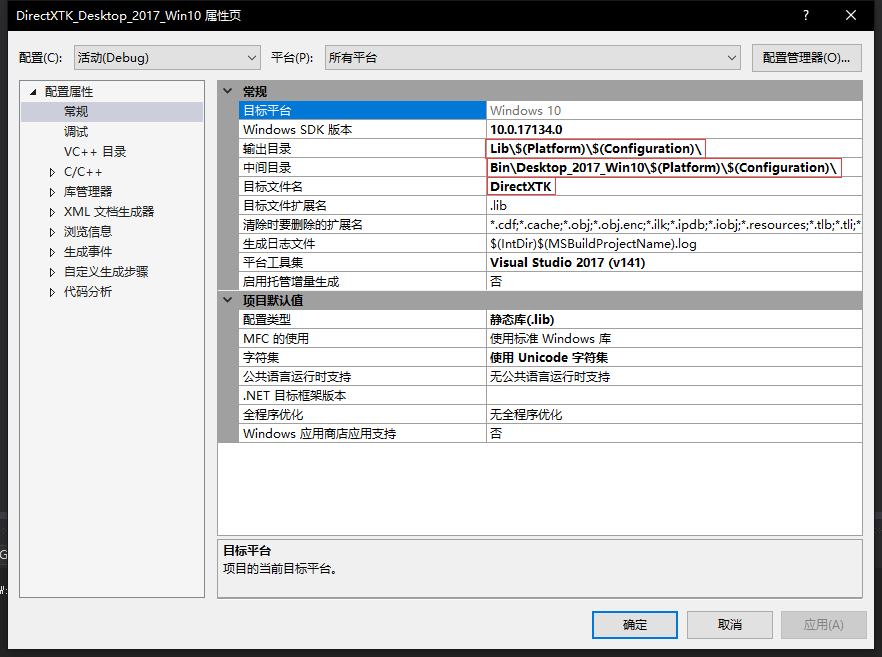Click the Windows SDK 版本 value 10.0.17134.0

click(x=674, y=129)
